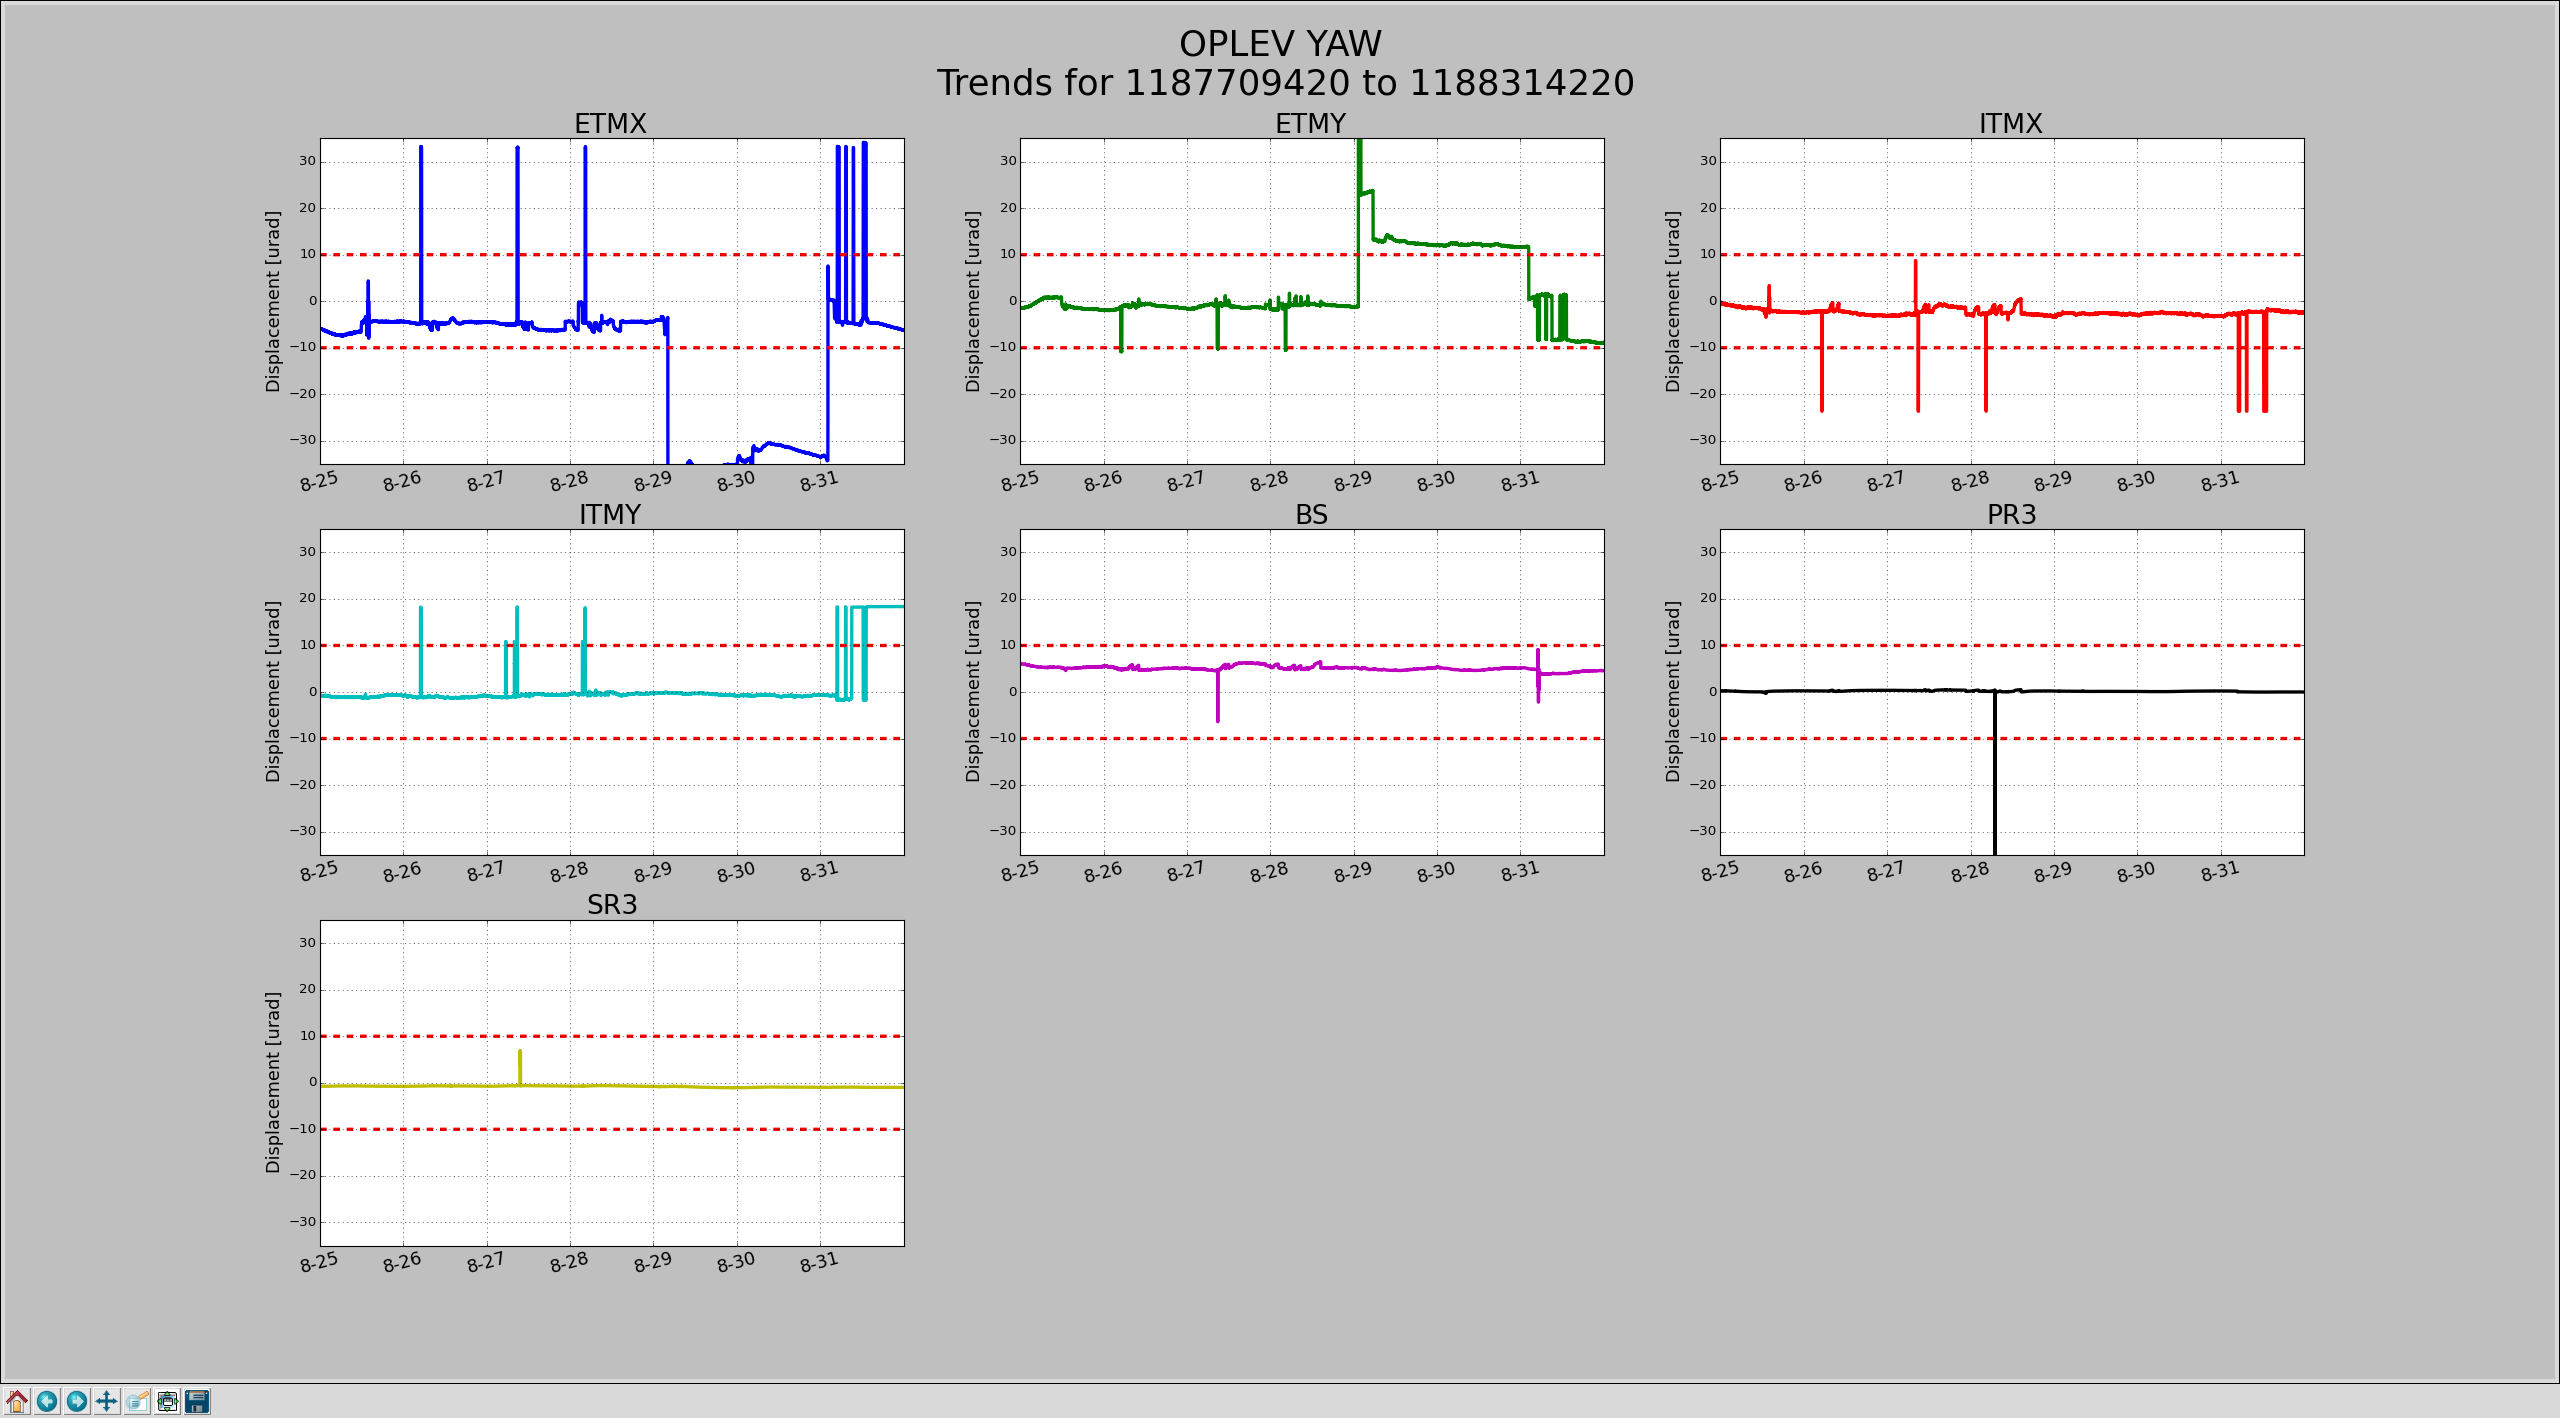This screenshot has height=1418, width=2560.
Task: Activate the Zoom to rectangle tool
Action: click(138, 1401)
